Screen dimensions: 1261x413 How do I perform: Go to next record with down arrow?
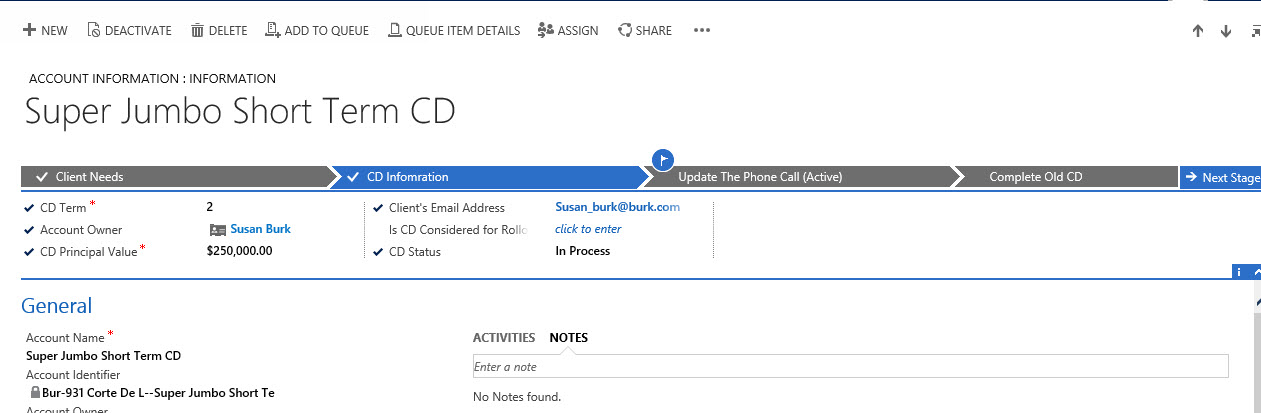point(1225,31)
